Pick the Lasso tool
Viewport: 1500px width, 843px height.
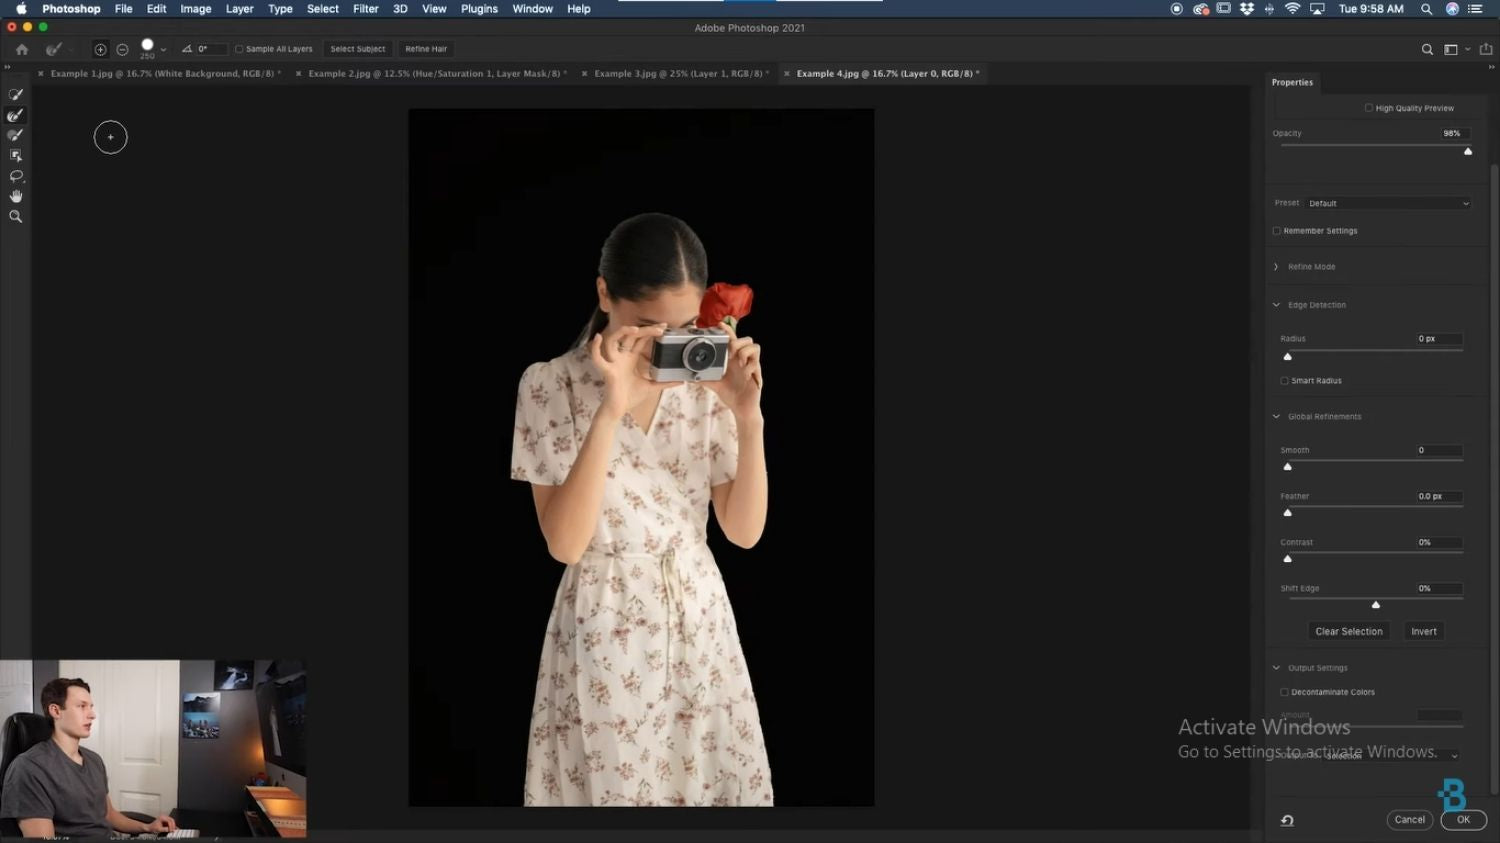click(15, 176)
